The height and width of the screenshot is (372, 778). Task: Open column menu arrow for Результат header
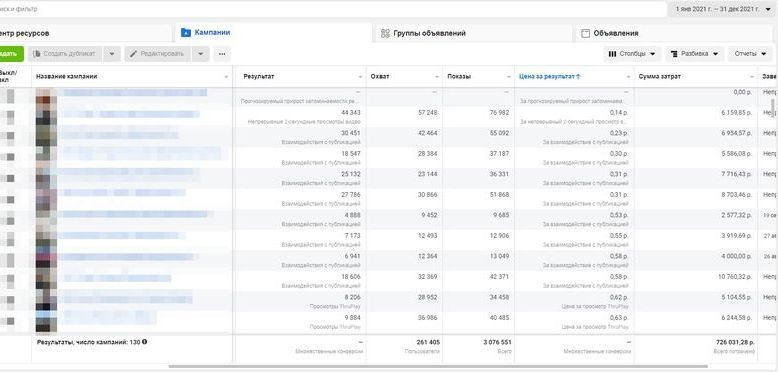point(361,77)
